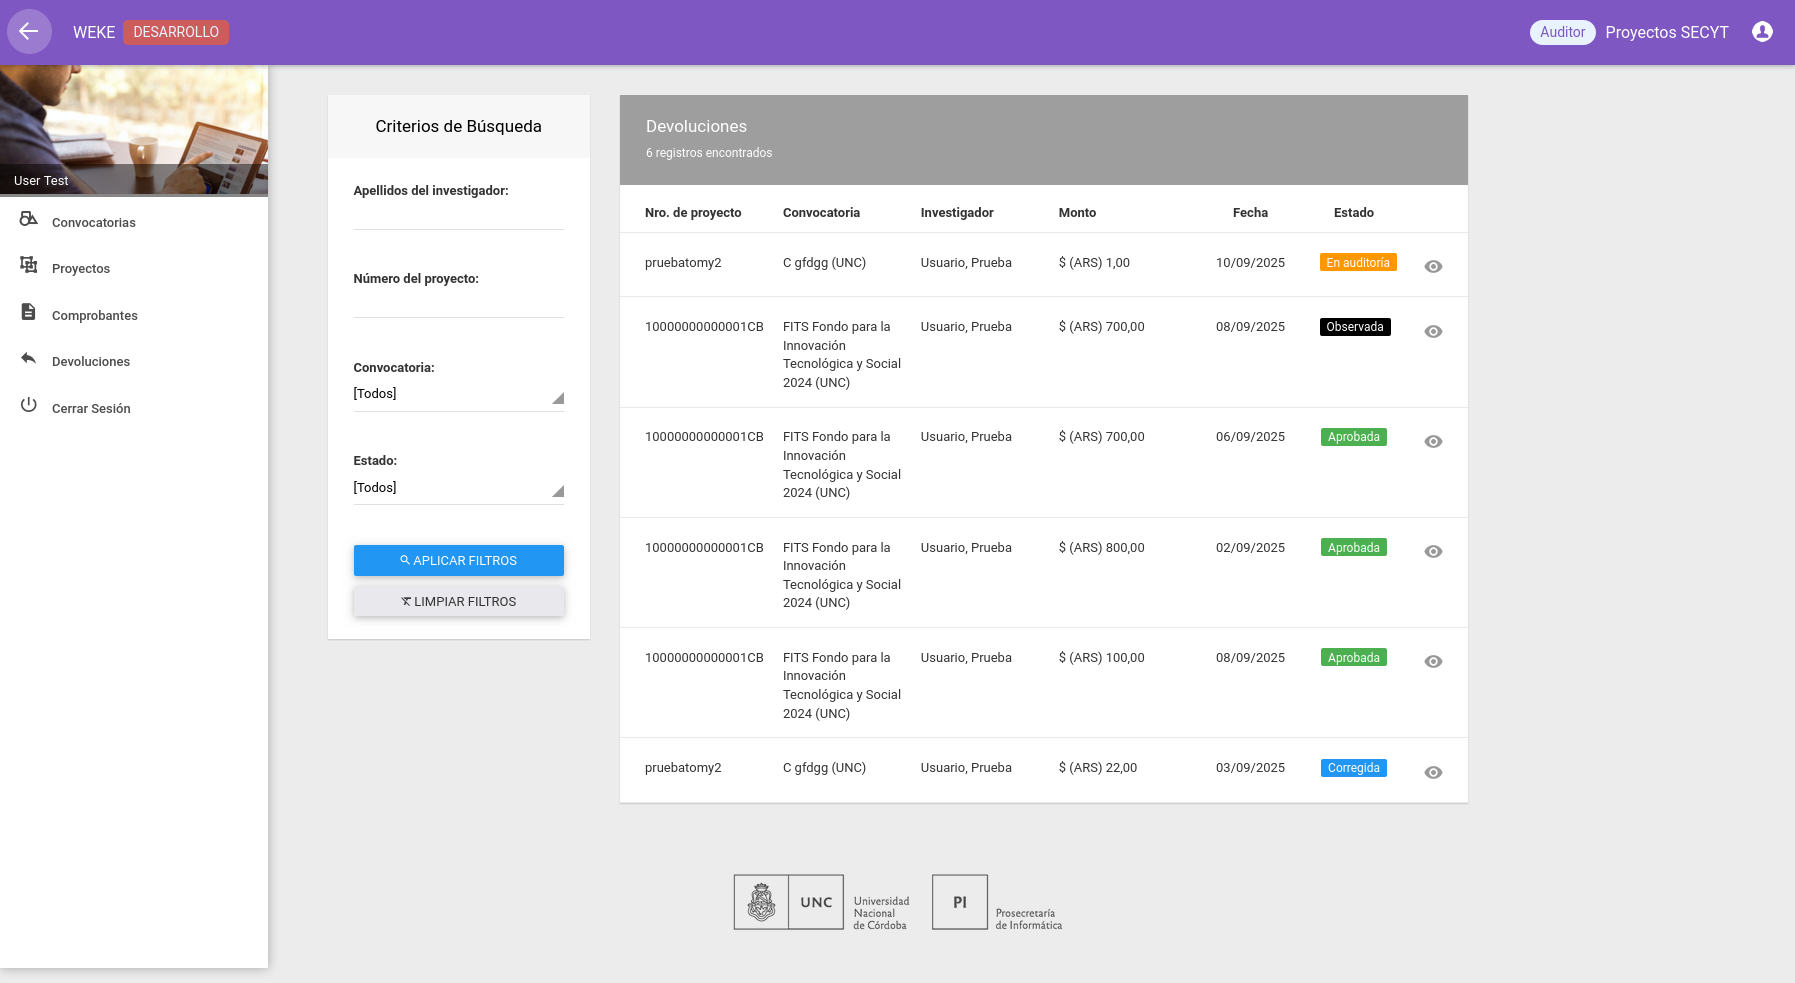Click the Proyectos icon in sidebar
Viewport: 1795px width, 983px height.
point(29,265)
